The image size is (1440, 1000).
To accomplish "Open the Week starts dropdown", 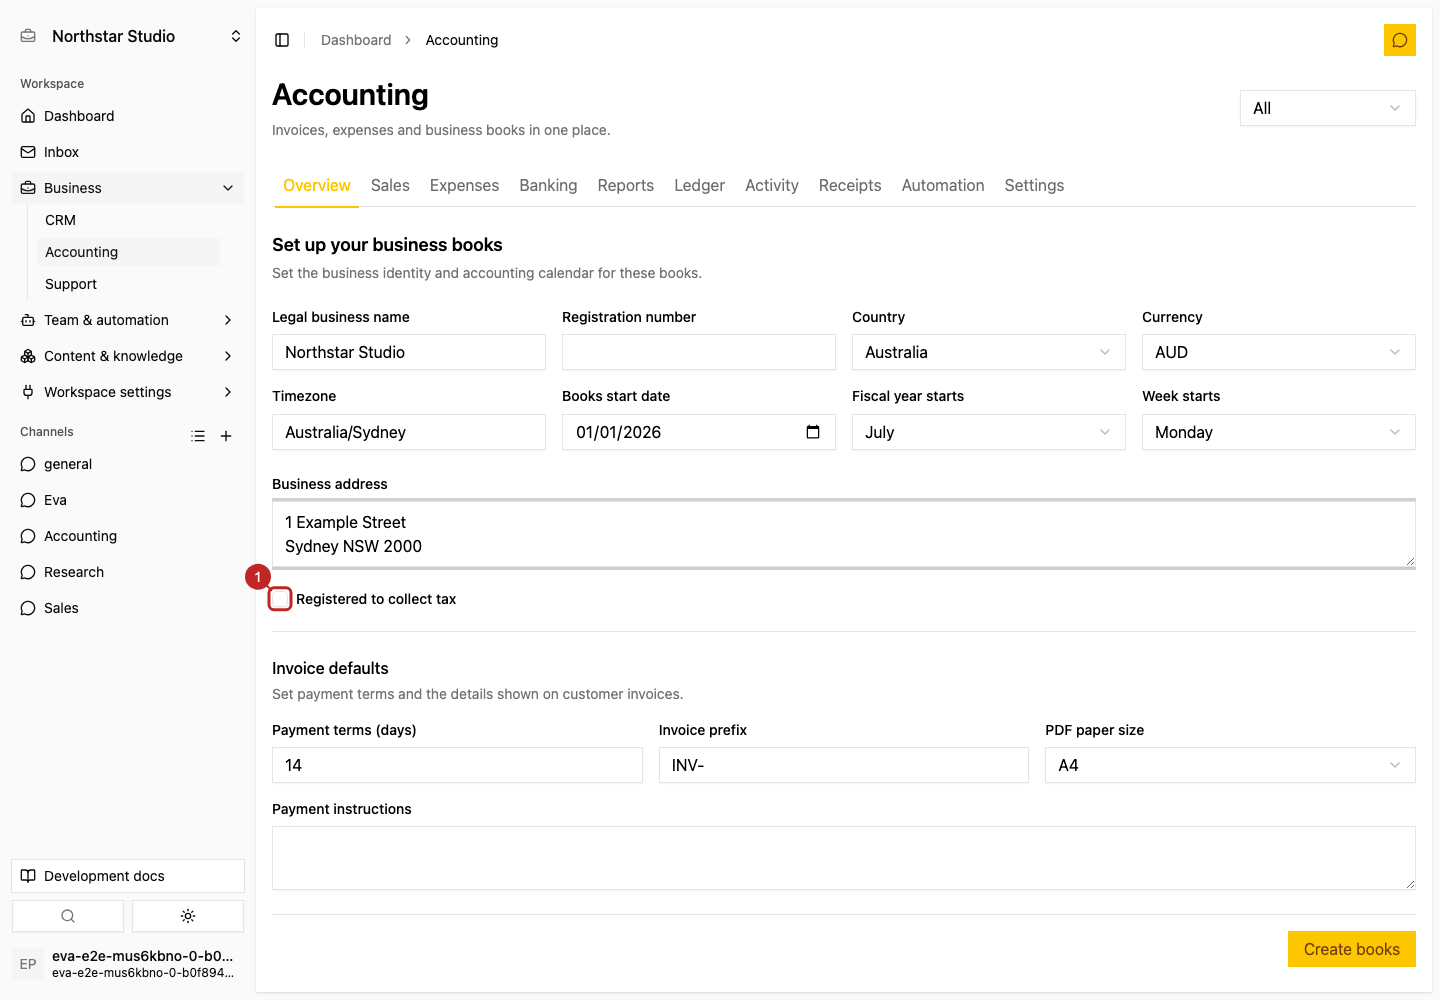I will point(1279,432).
